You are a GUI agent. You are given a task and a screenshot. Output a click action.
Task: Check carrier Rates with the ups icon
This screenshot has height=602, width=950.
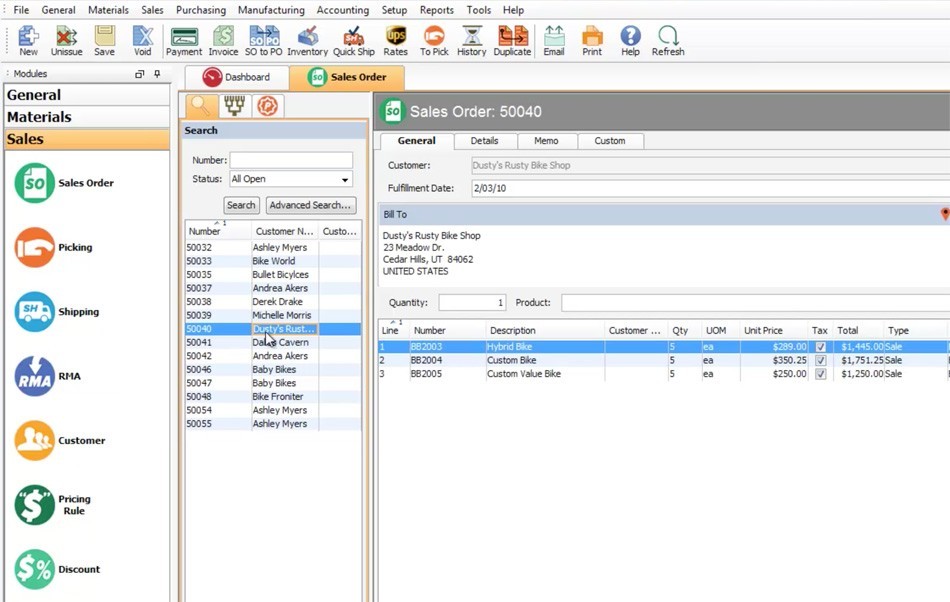coord(395,40)
